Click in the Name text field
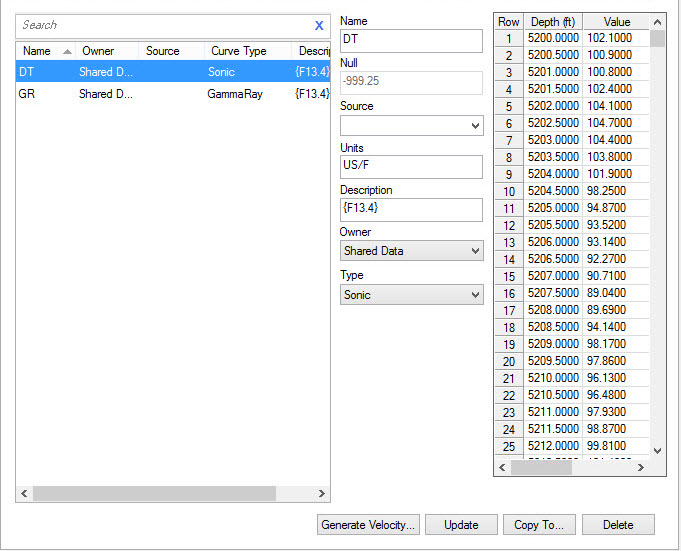The width and height of the screenshot is (681, 551). click(x=410, y=40)
